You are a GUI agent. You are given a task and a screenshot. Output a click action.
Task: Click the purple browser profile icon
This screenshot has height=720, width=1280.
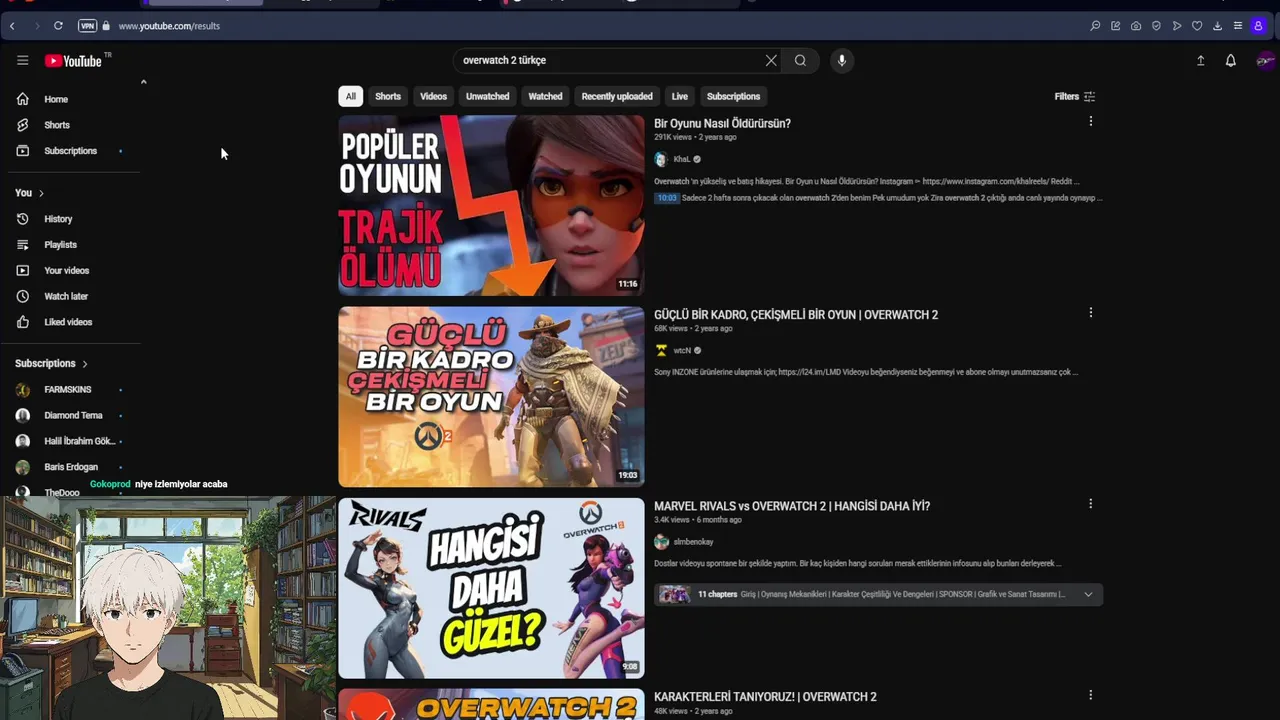tap(1258, 26)
